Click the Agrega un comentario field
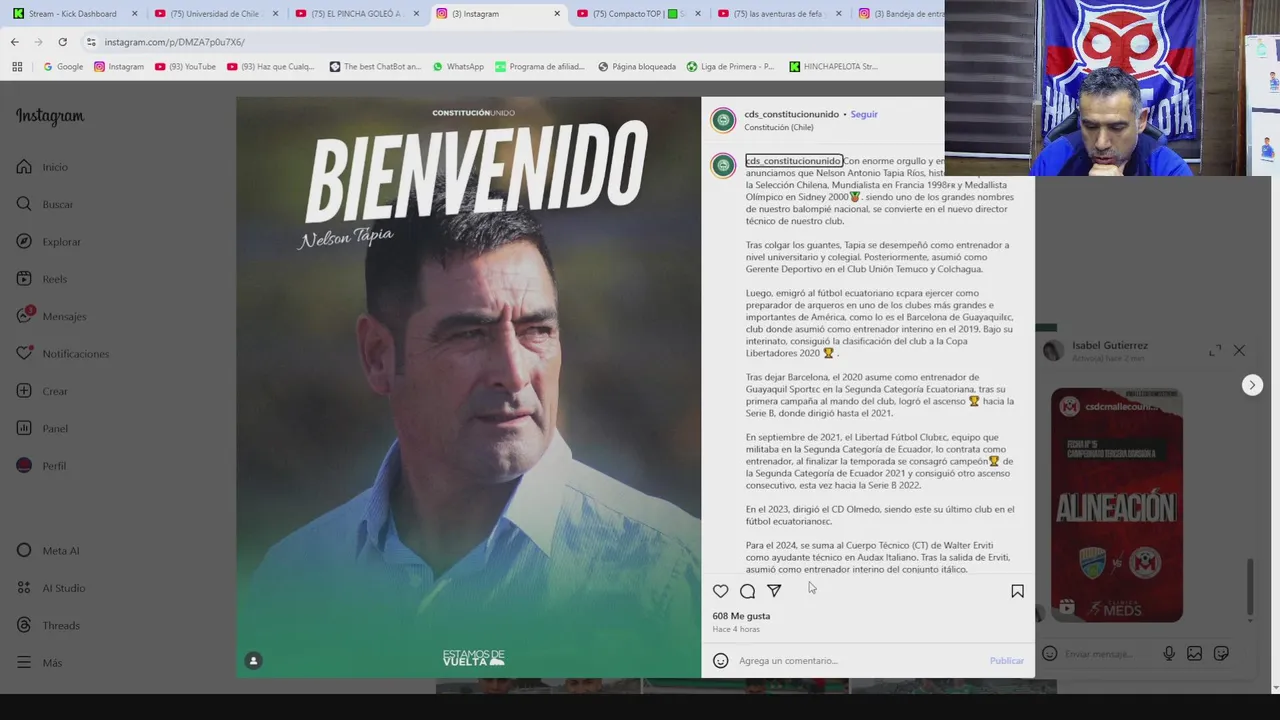 coord(860,660)
